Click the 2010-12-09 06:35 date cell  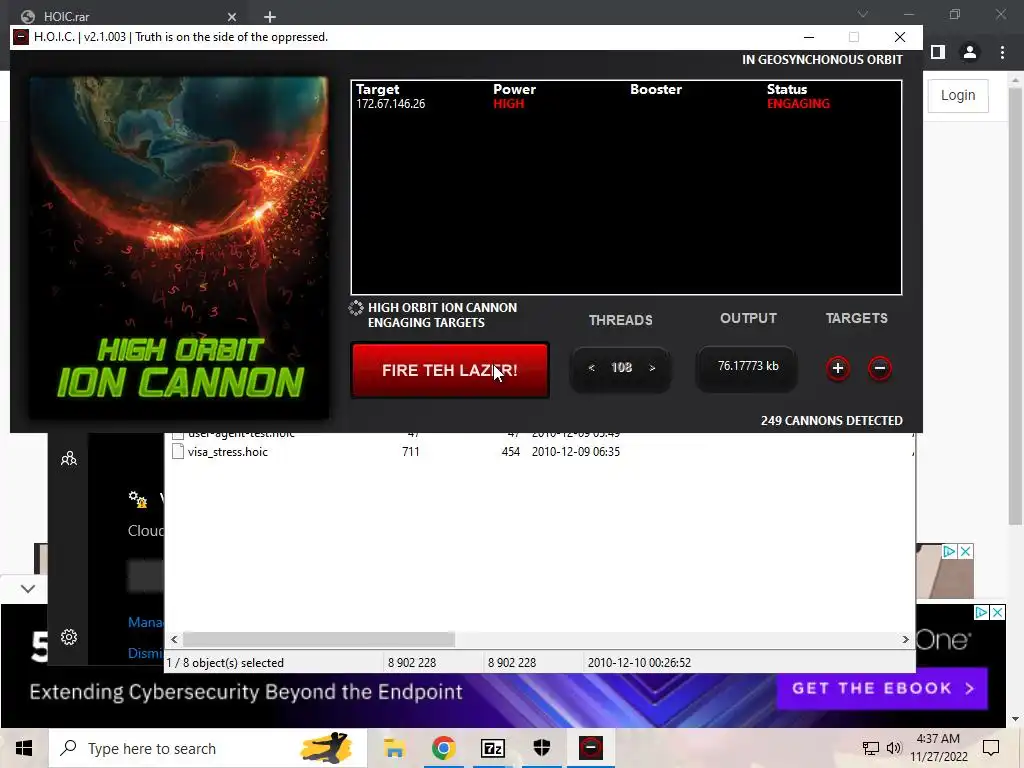[575, 452]
